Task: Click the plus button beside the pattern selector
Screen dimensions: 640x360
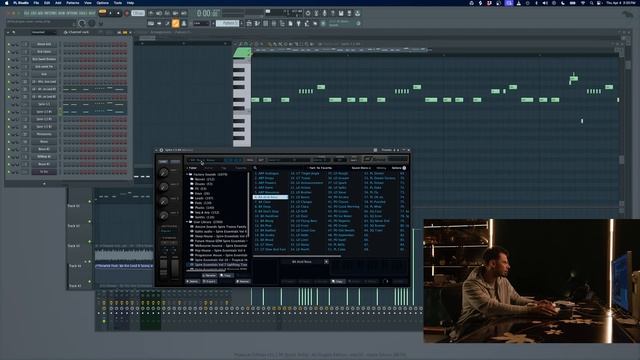Action: (242, 24)
